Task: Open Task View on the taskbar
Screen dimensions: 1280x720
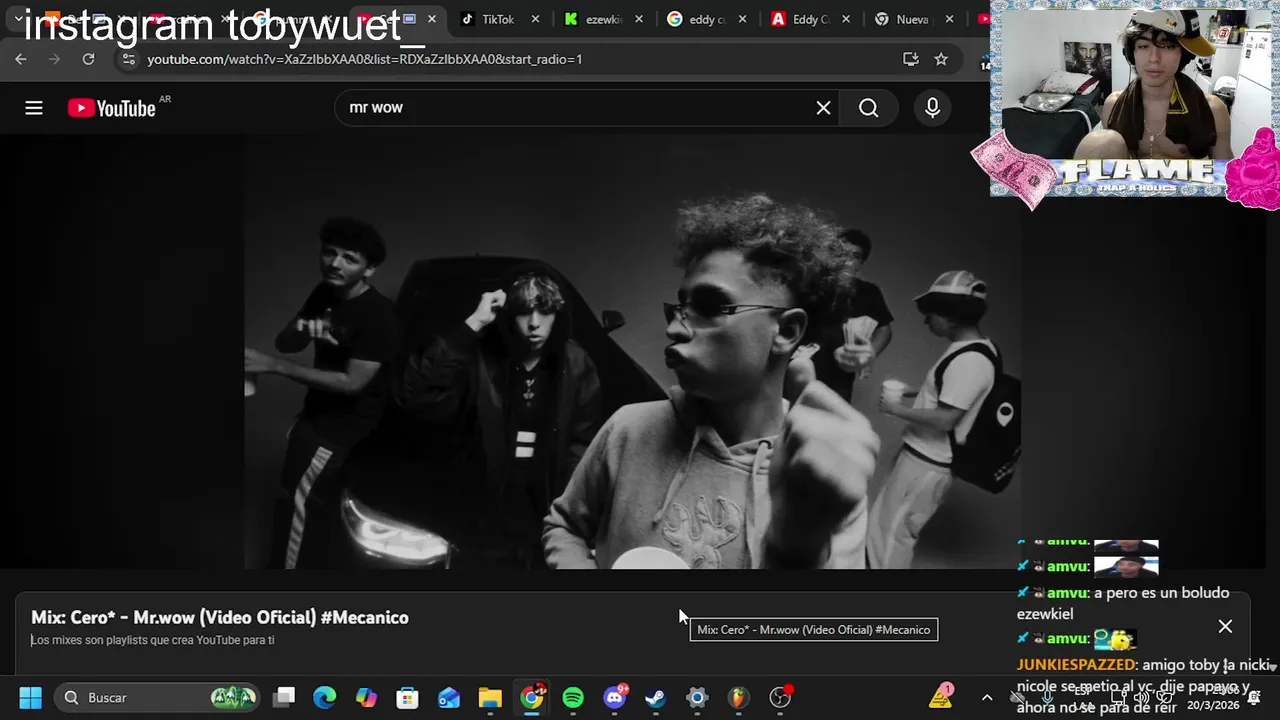Action: pos(284,698)
